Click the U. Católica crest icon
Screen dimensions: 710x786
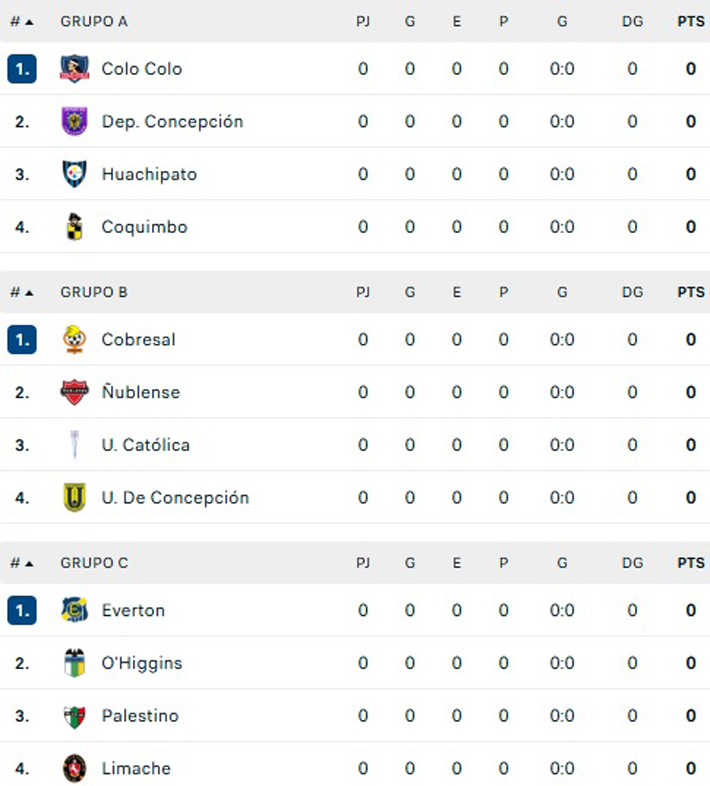pyautogui.click(x=74, y=445)
